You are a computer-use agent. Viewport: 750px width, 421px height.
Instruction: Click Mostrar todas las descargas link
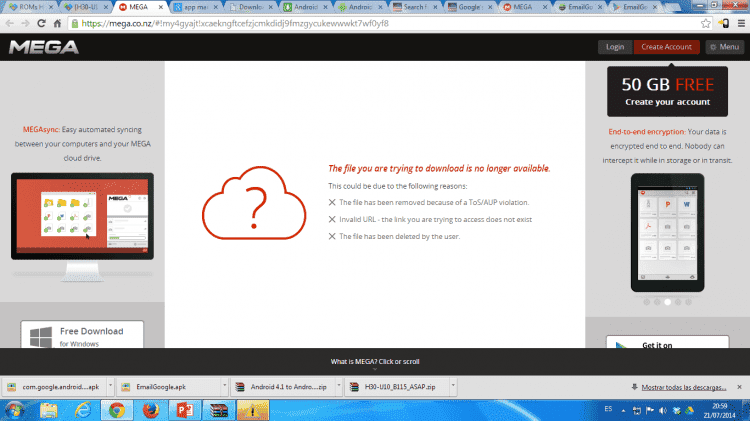pos(684,387)
